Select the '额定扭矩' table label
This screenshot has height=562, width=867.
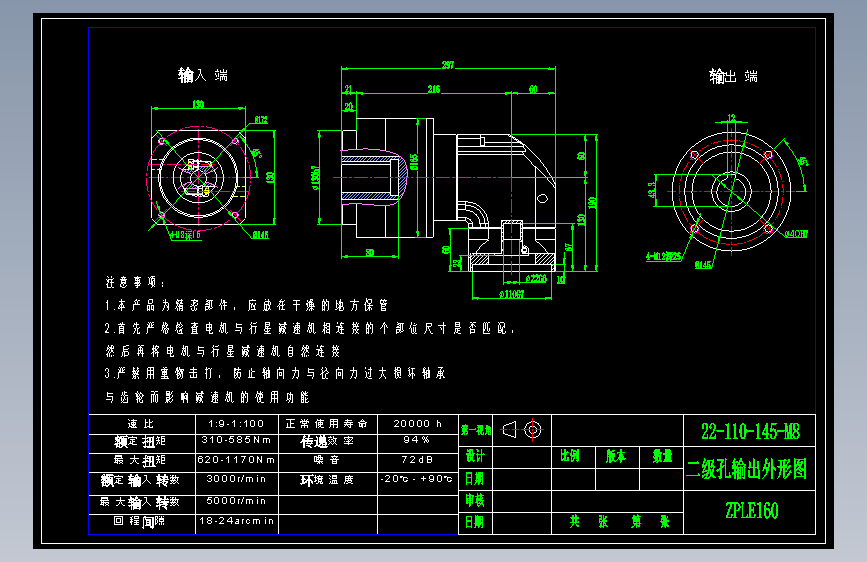140,441
